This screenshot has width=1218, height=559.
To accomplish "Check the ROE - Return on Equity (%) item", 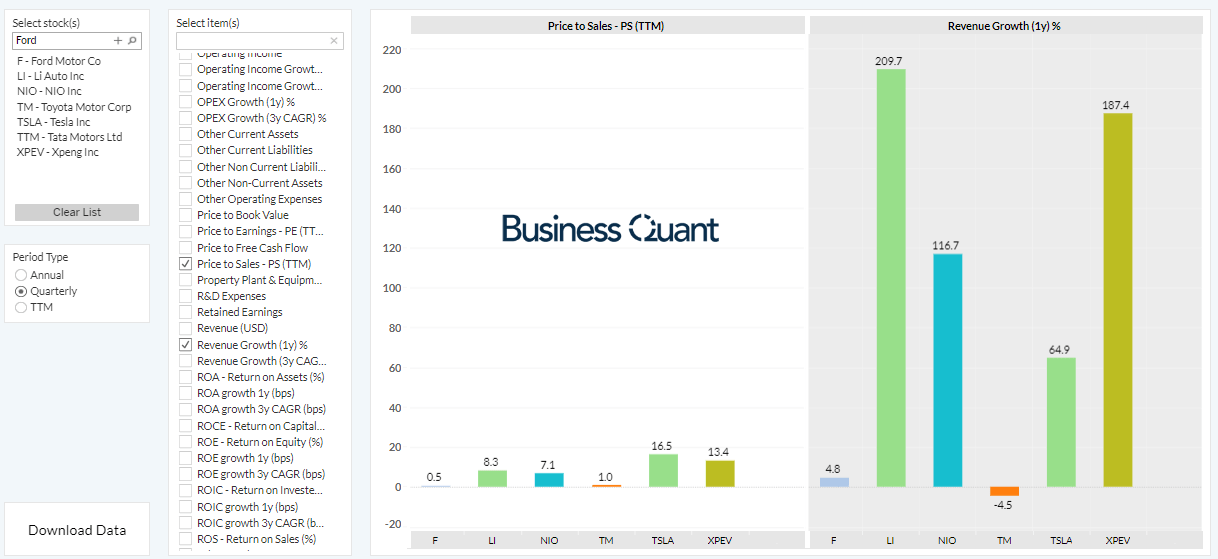I will pos(185,442).
